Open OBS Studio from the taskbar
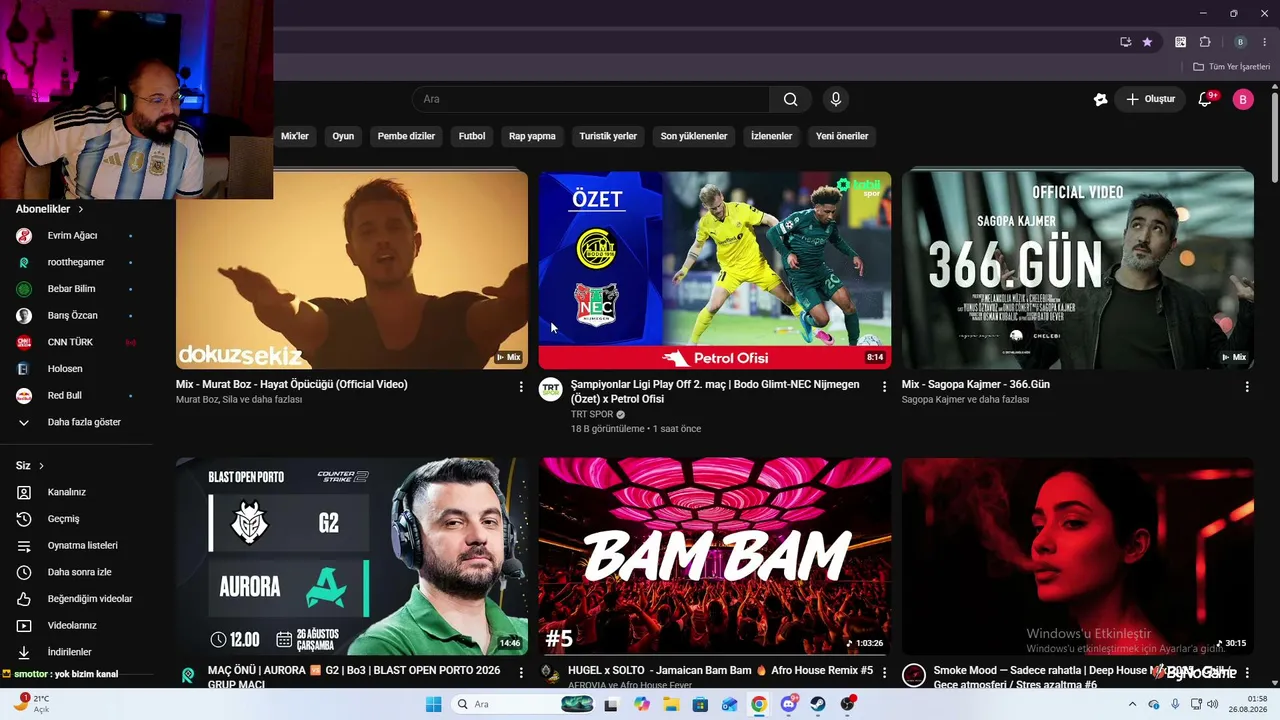Viewport: 1280px width, 720px height. click(x=848, y=704)
